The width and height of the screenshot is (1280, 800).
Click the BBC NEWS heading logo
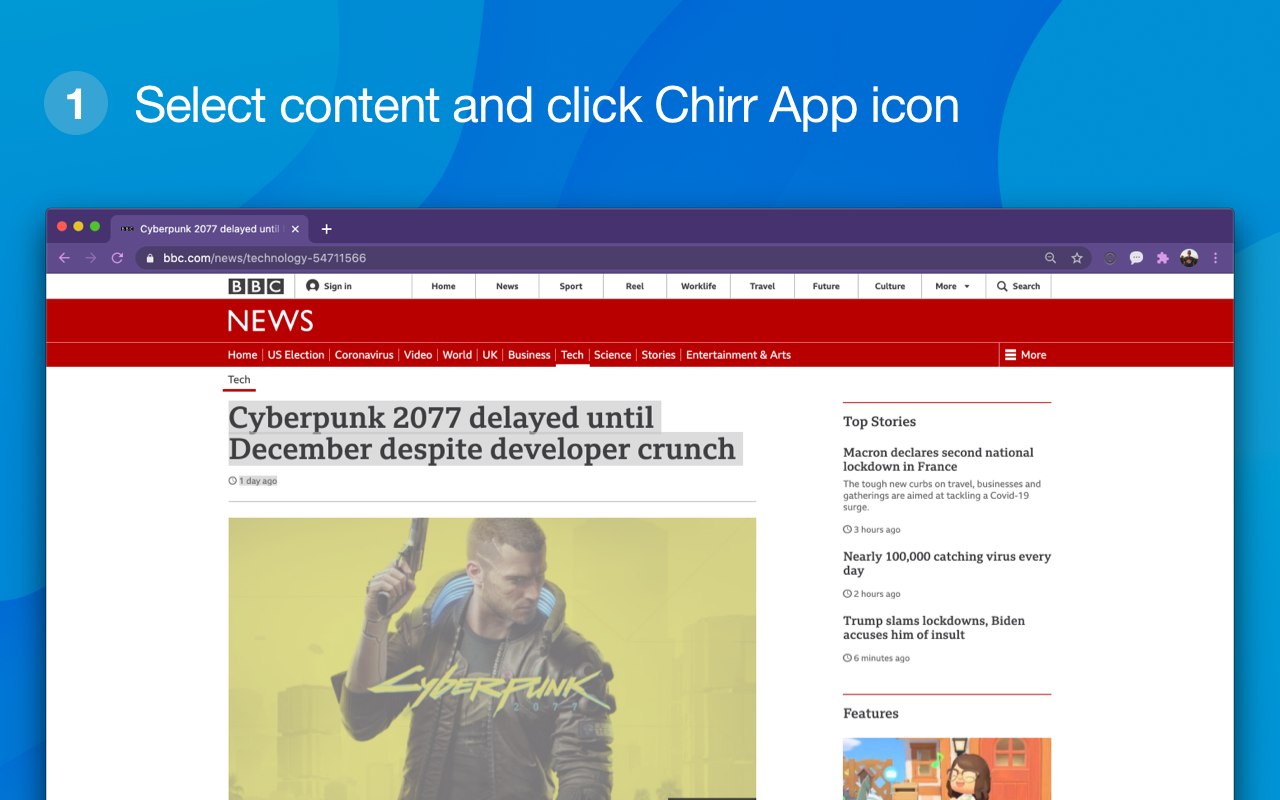[x=270, y=321]
